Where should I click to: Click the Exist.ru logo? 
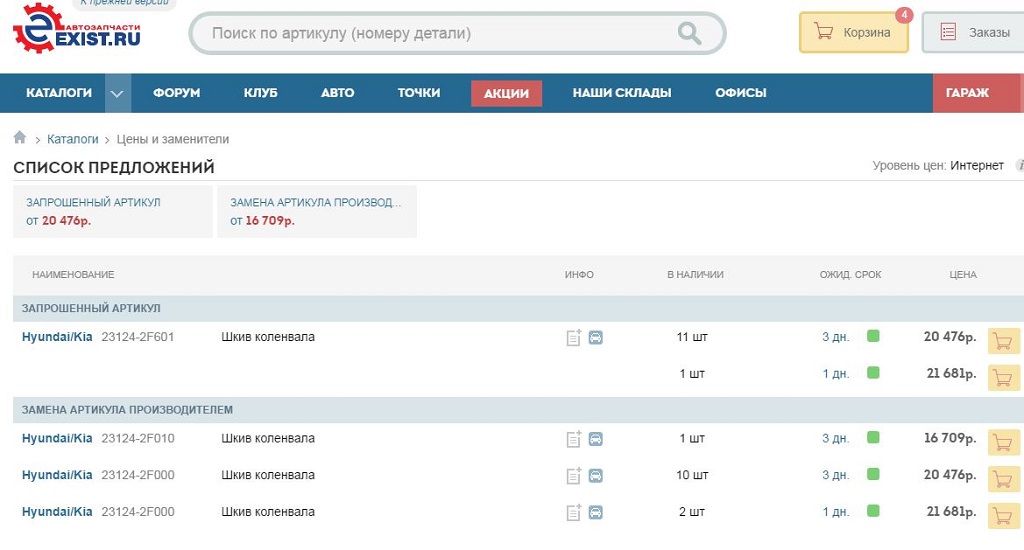76,29
